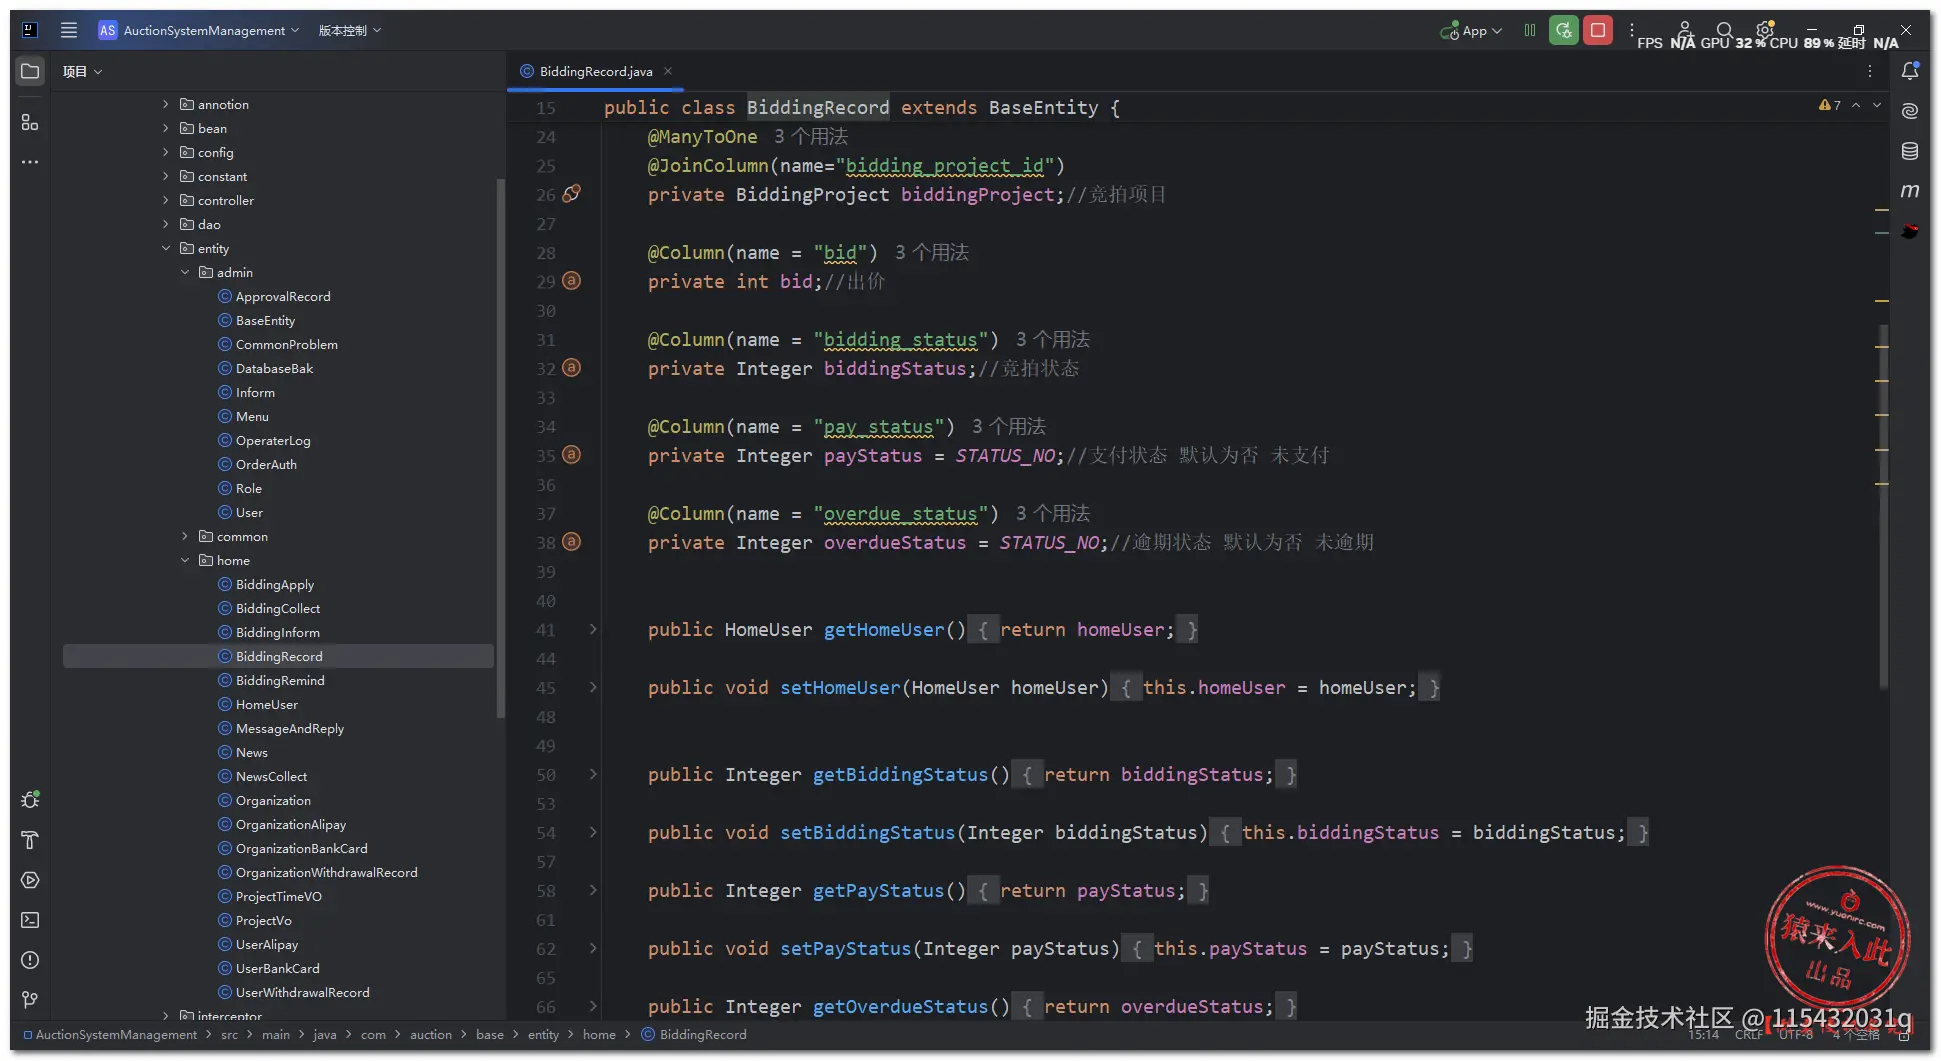Expand folded getPayStatus method on line 58
Screen dimensions: 1941x1061
click(593, 890)
